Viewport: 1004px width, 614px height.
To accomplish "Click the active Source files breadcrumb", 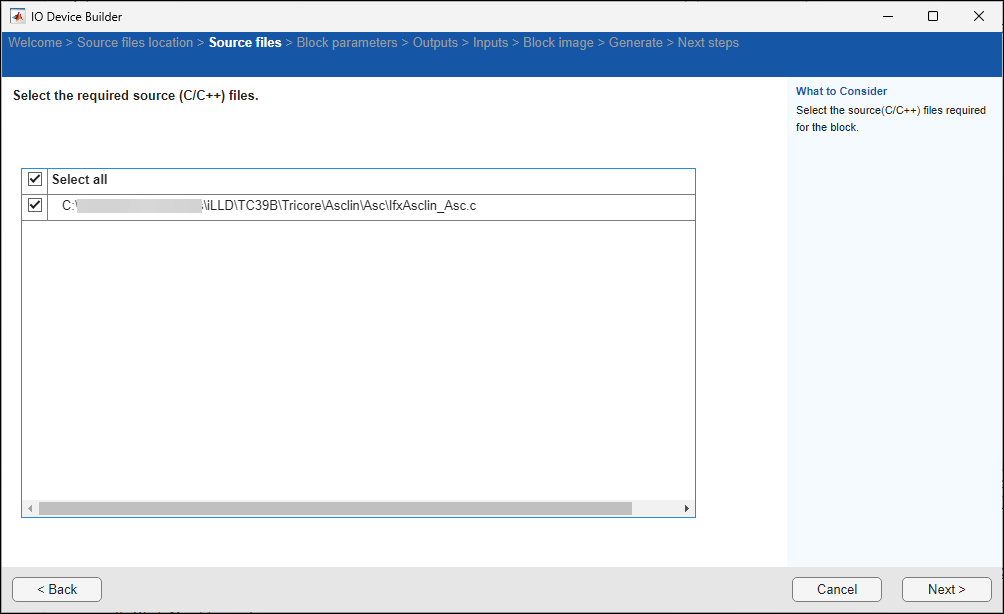I will [x=245, y=42].
